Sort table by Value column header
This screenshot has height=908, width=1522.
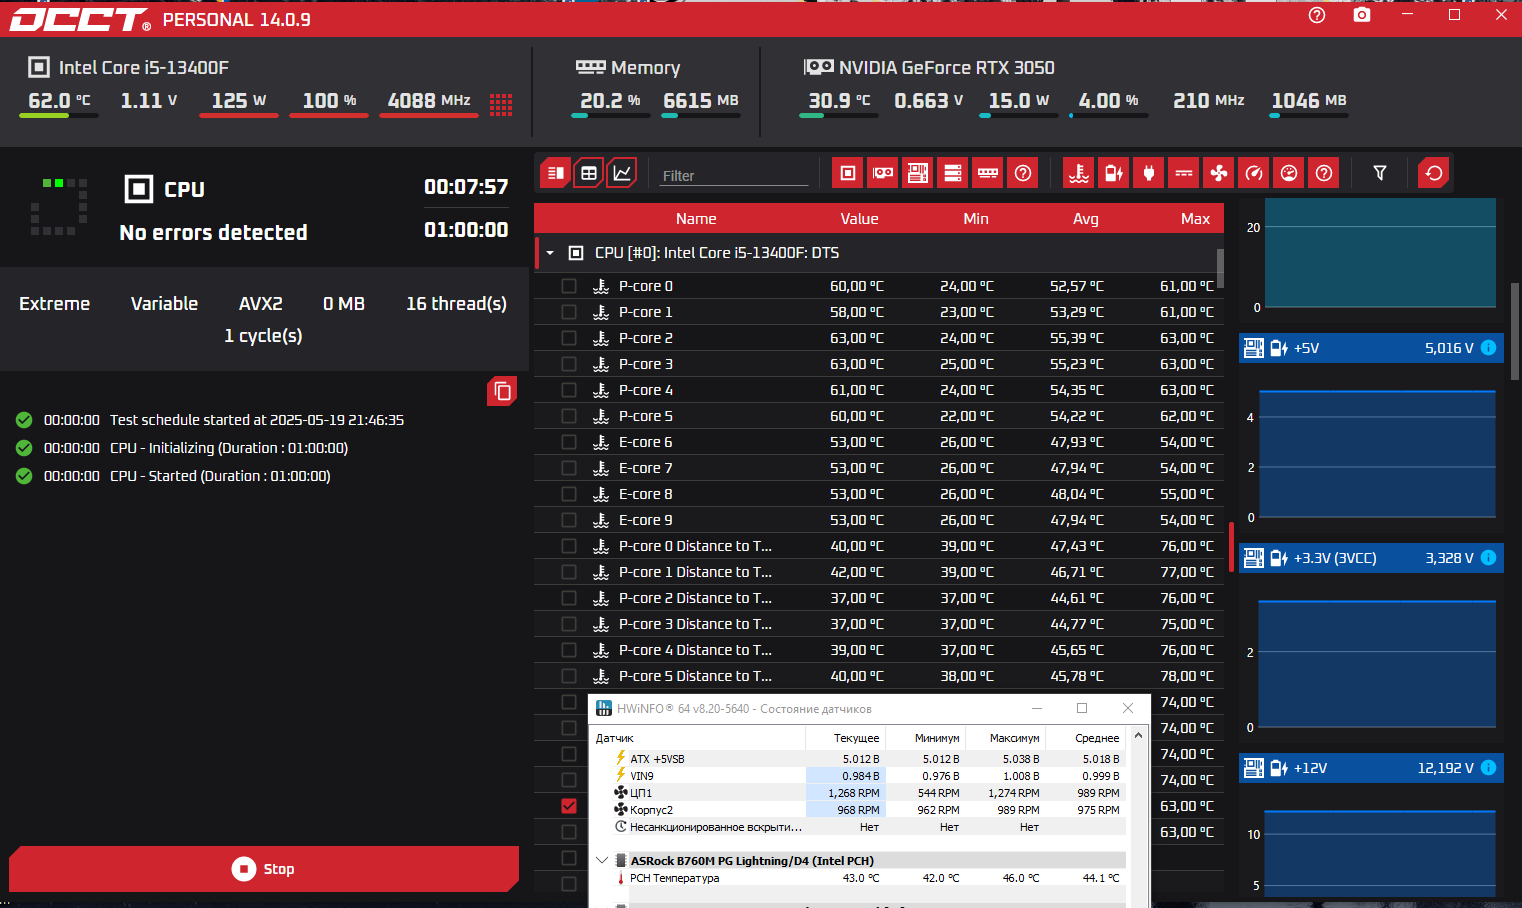click(x=859, y=219)
